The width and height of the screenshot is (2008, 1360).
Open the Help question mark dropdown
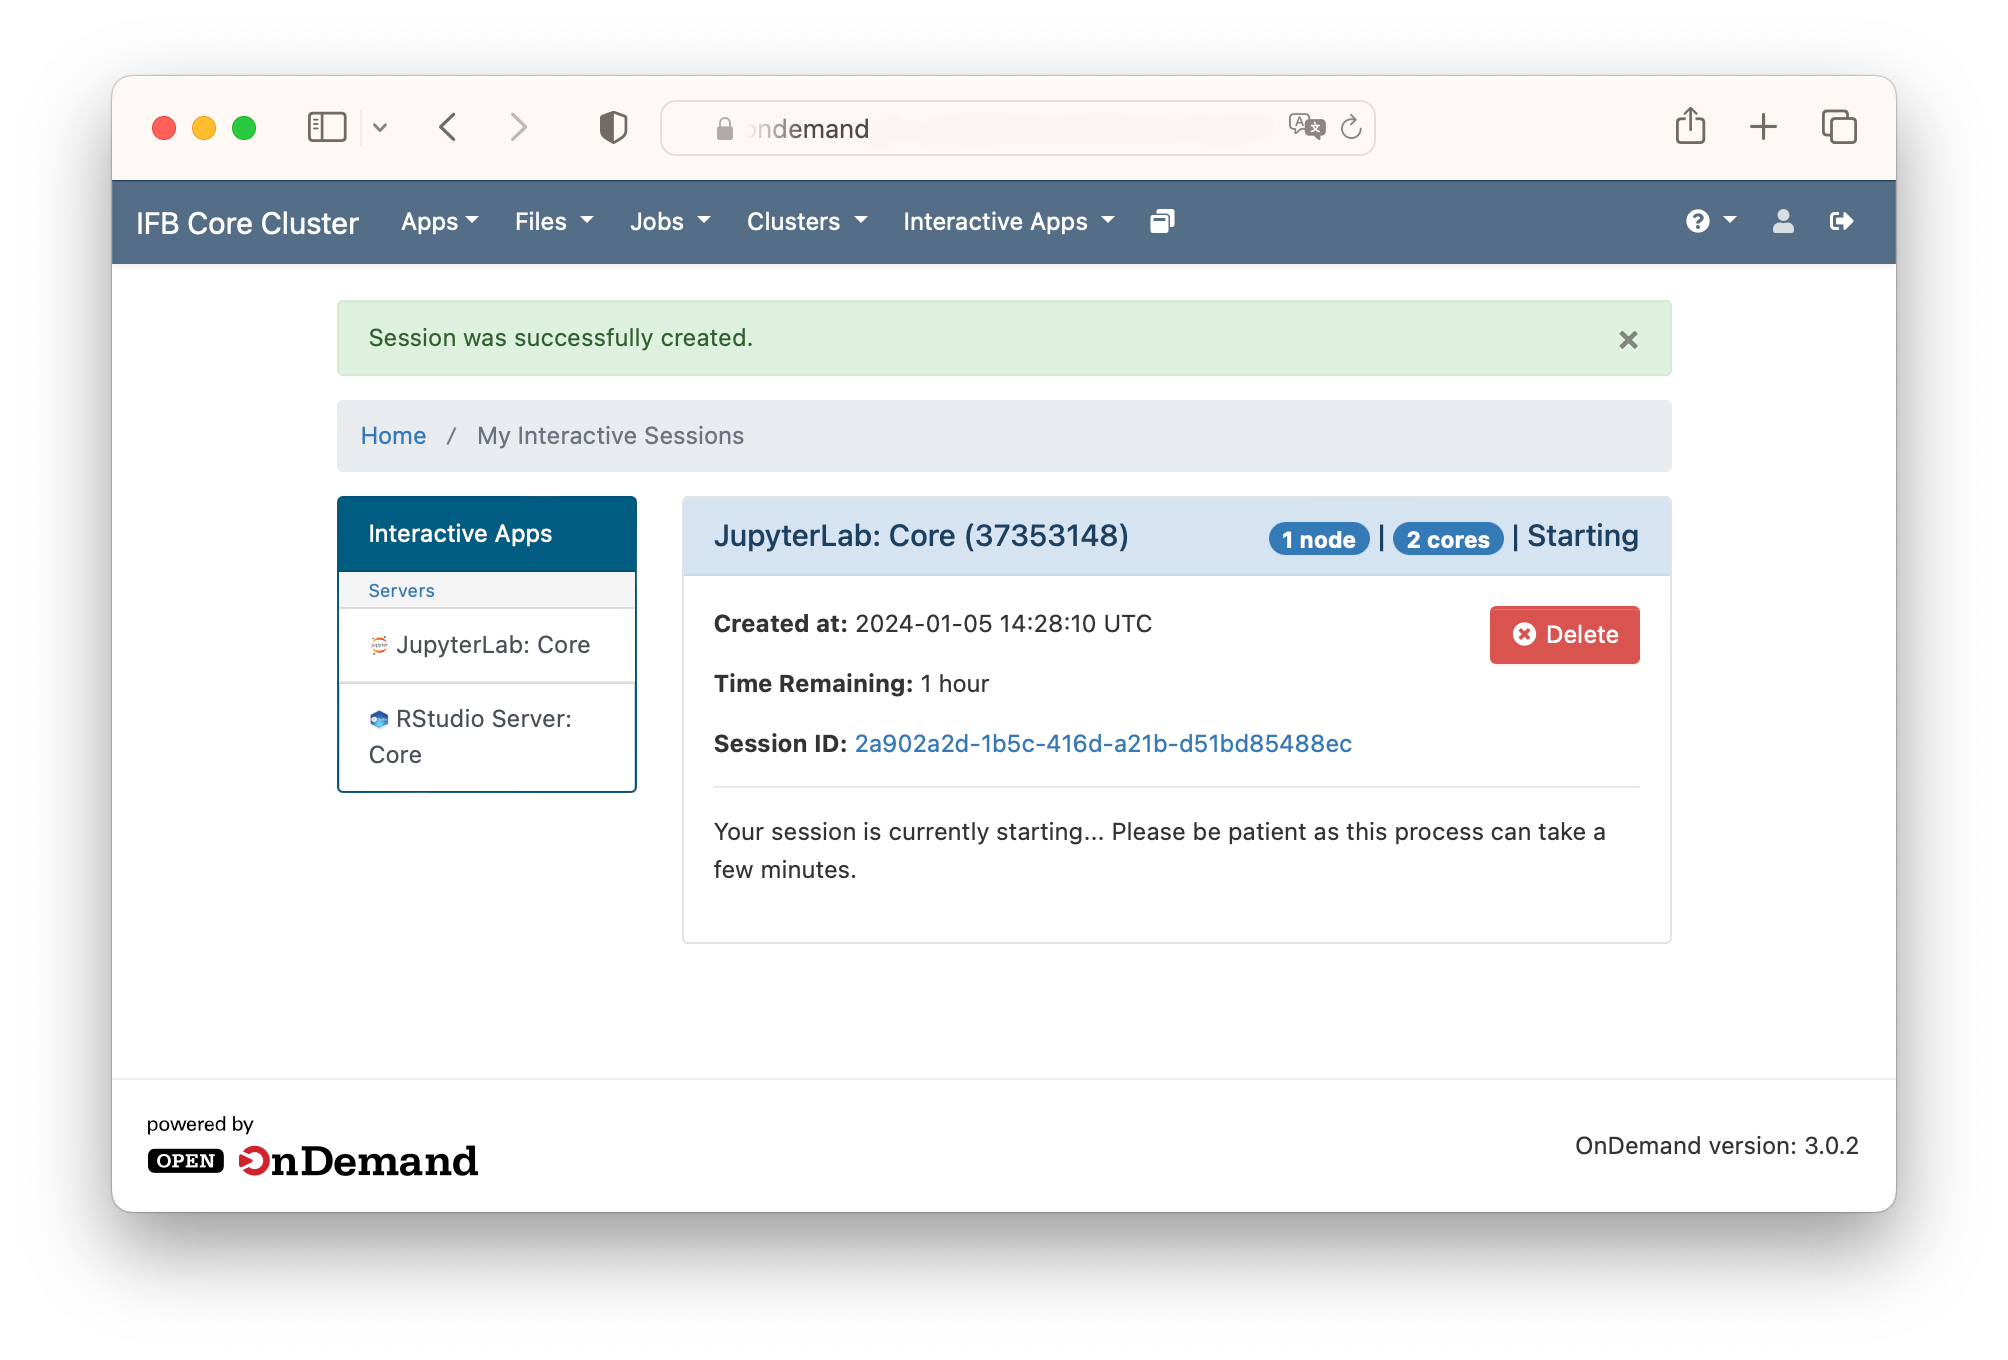(x=1710, y=221)
